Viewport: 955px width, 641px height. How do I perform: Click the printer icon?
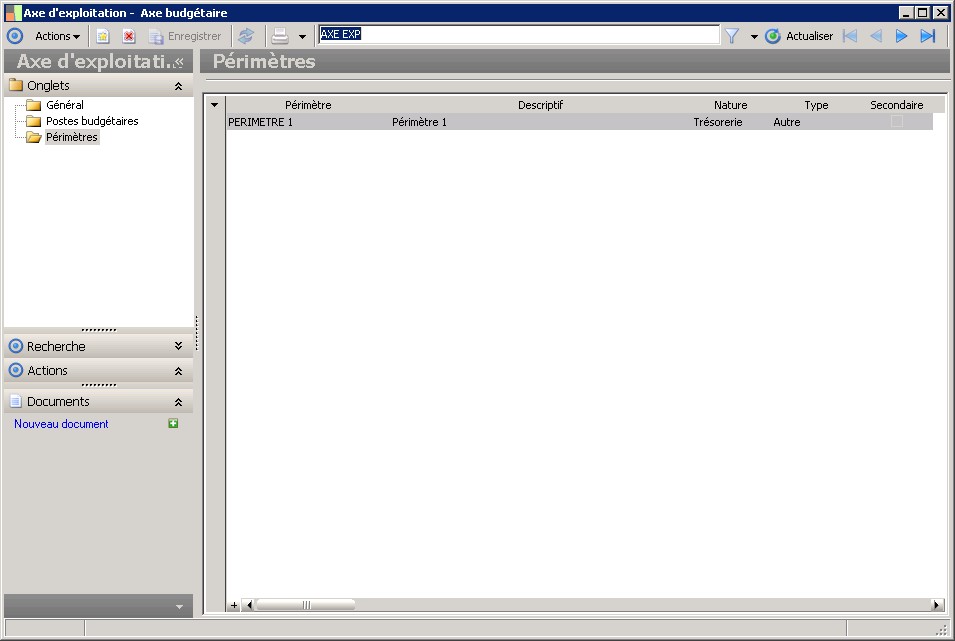pos(280,36)
